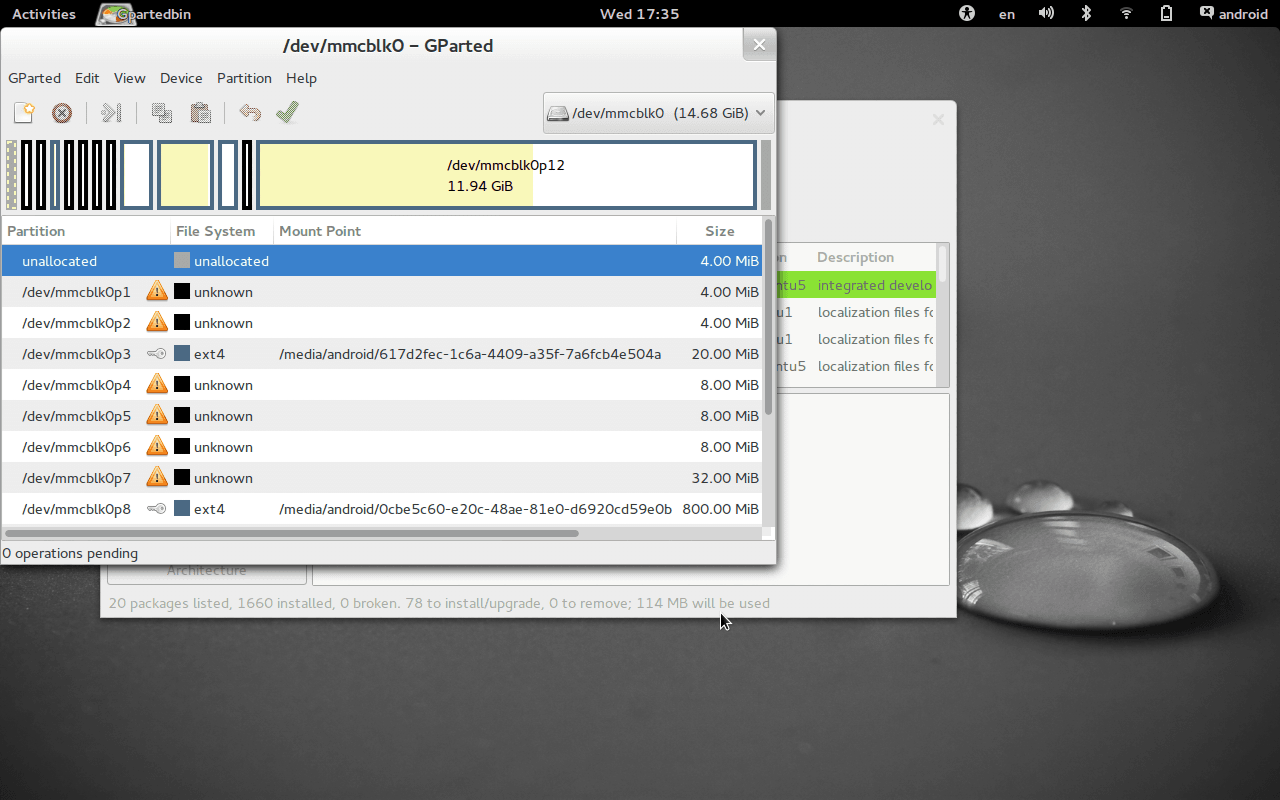Viewport: 1280px width, 800px height.
Task: Open the View menu
Action: 129,78
